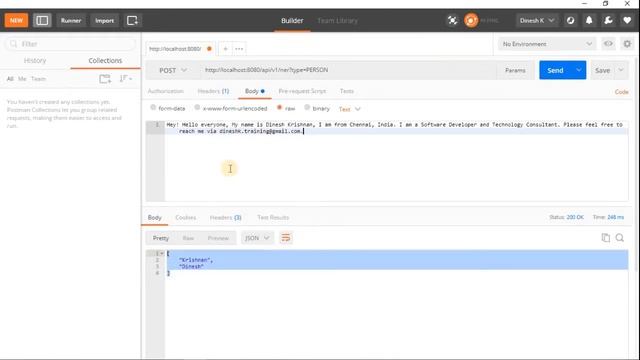
Task: Click the "Krishnan" response value
Action: [x=195, y=260]
